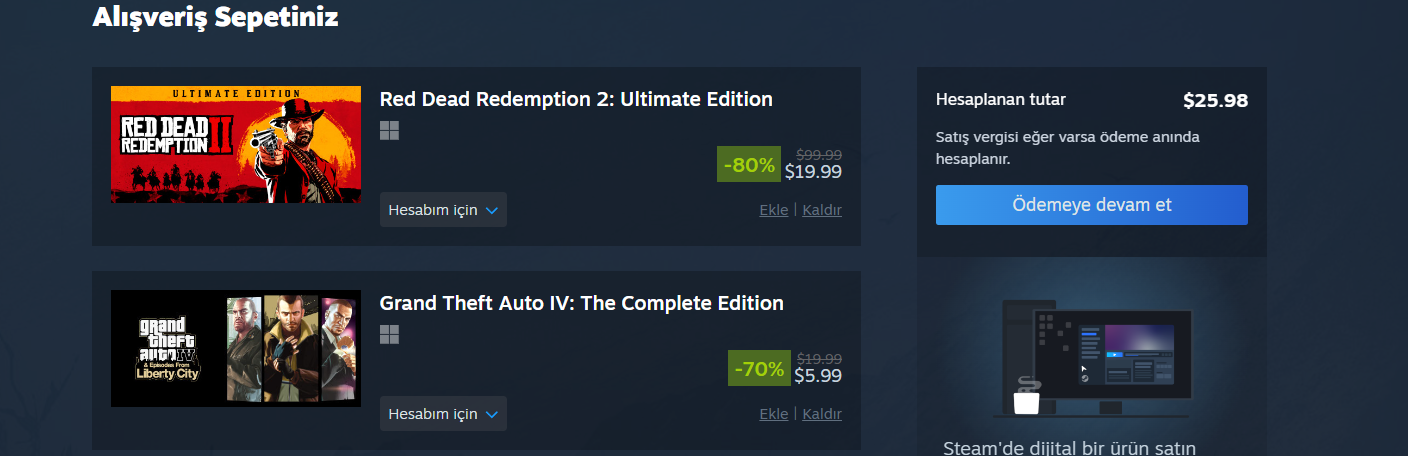Expand "Hesabım için" dropdown for Red Dead Redemption 2
The width and height of the screenshot is (1408, 456).
(443, 210)
